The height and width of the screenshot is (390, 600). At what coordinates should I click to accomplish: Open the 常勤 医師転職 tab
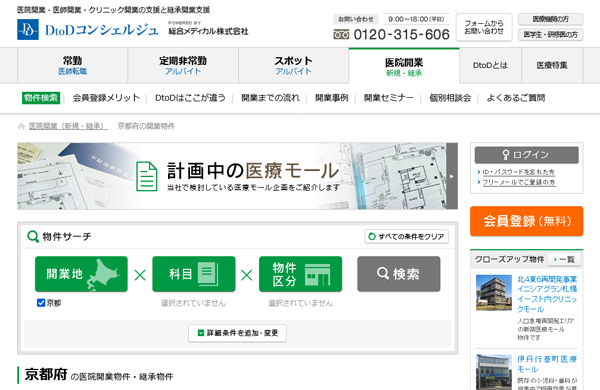72,65
